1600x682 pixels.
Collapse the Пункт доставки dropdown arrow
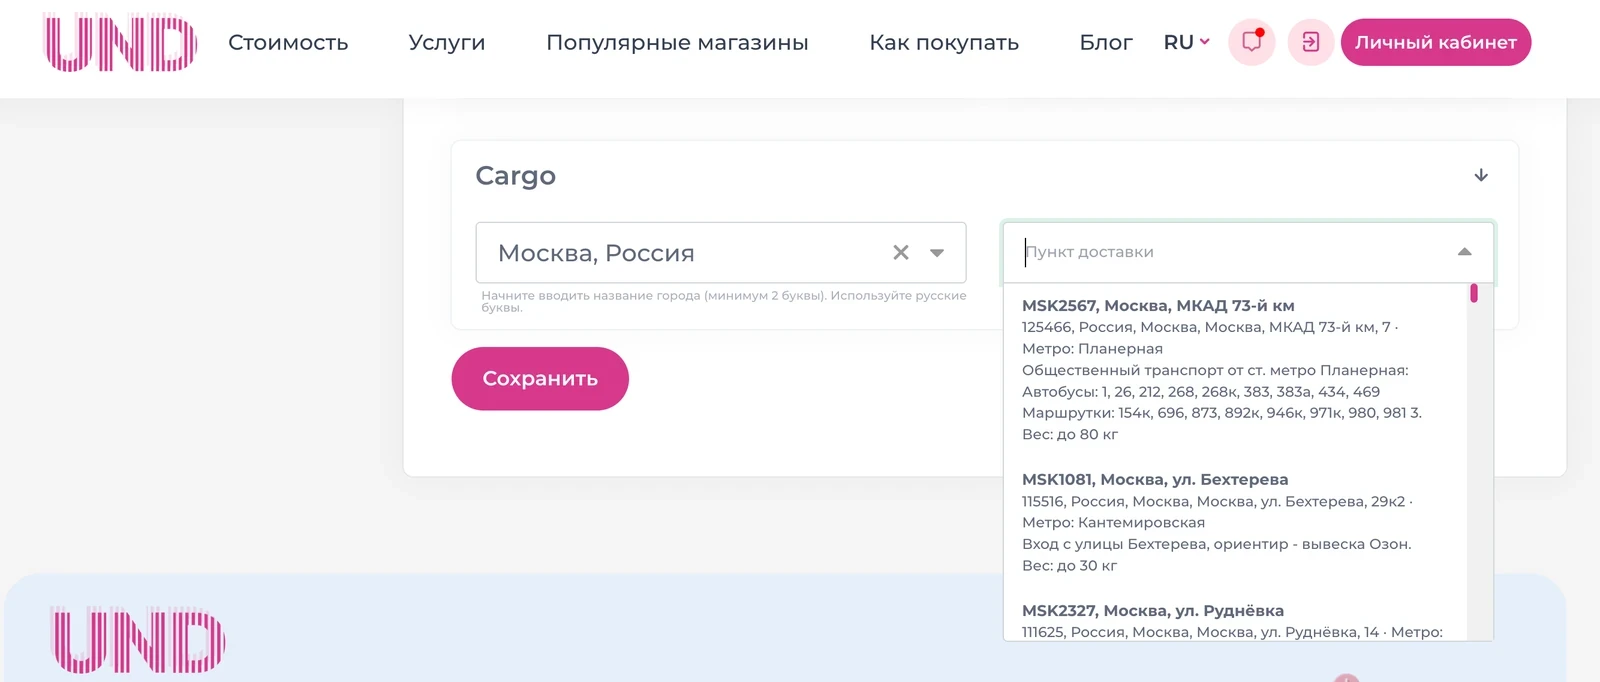point(1464,252)
